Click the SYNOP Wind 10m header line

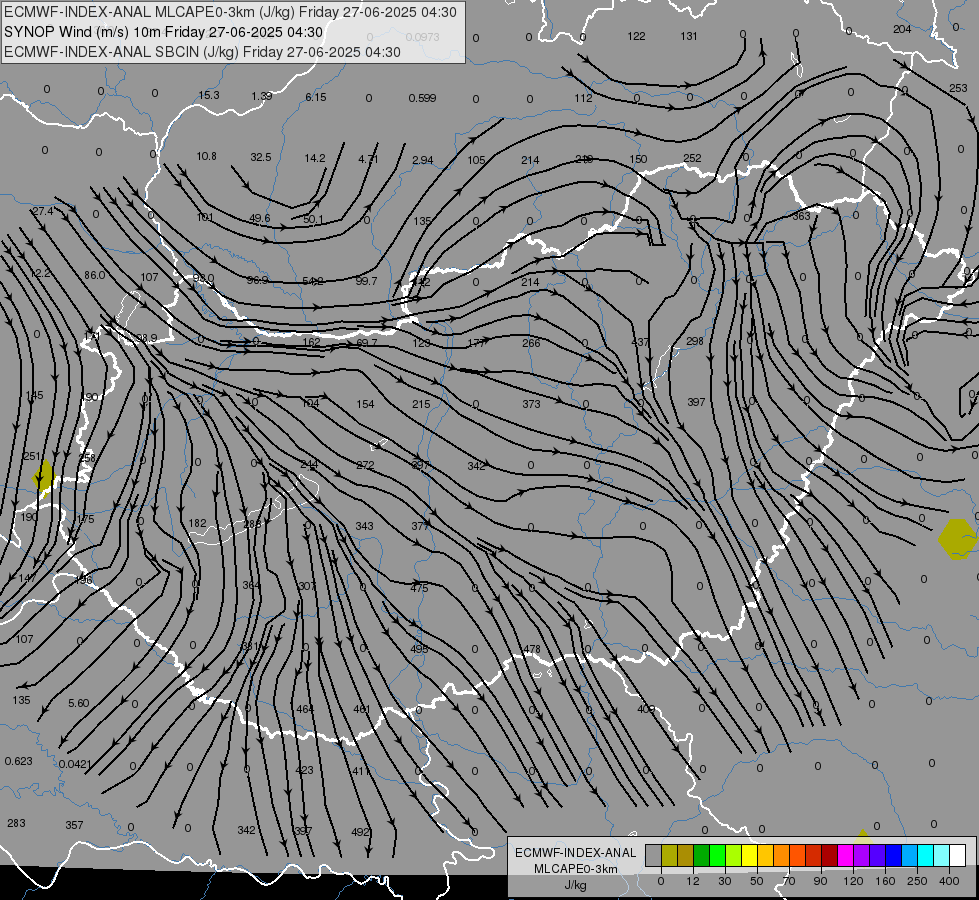[x=164, y=32]
